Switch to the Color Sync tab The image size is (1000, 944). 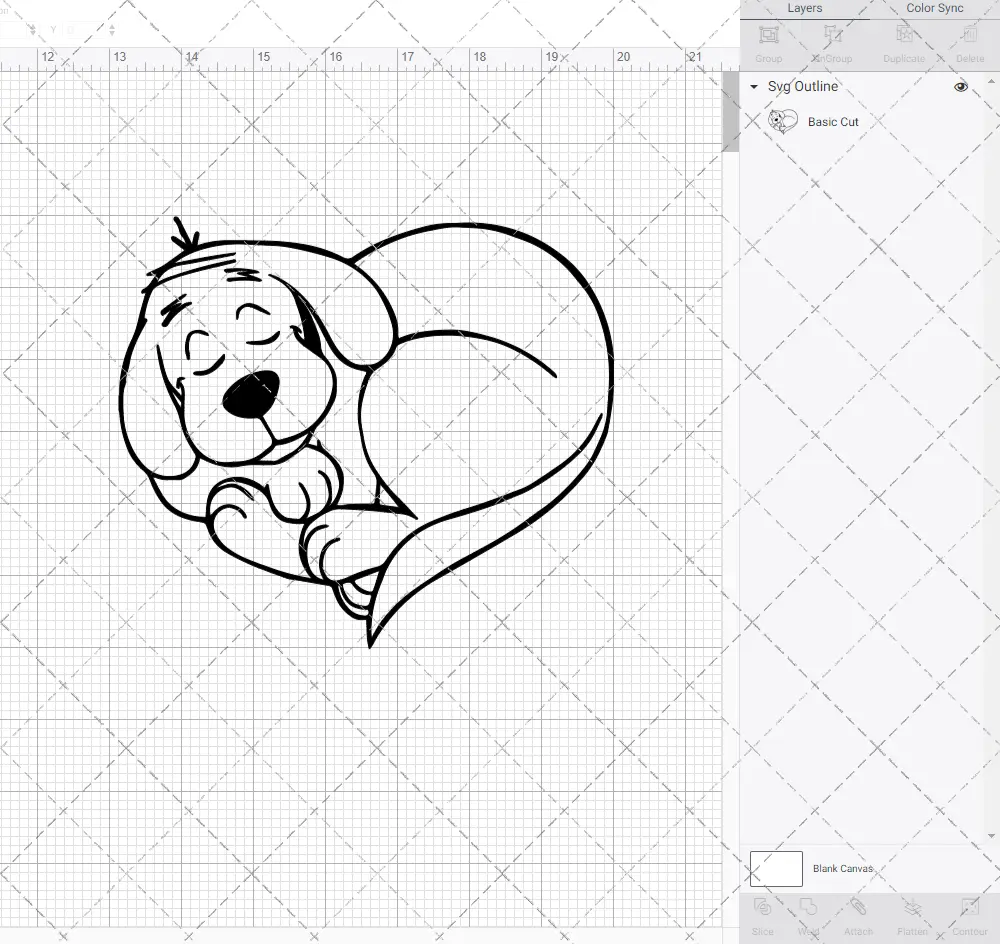(934, 8)
